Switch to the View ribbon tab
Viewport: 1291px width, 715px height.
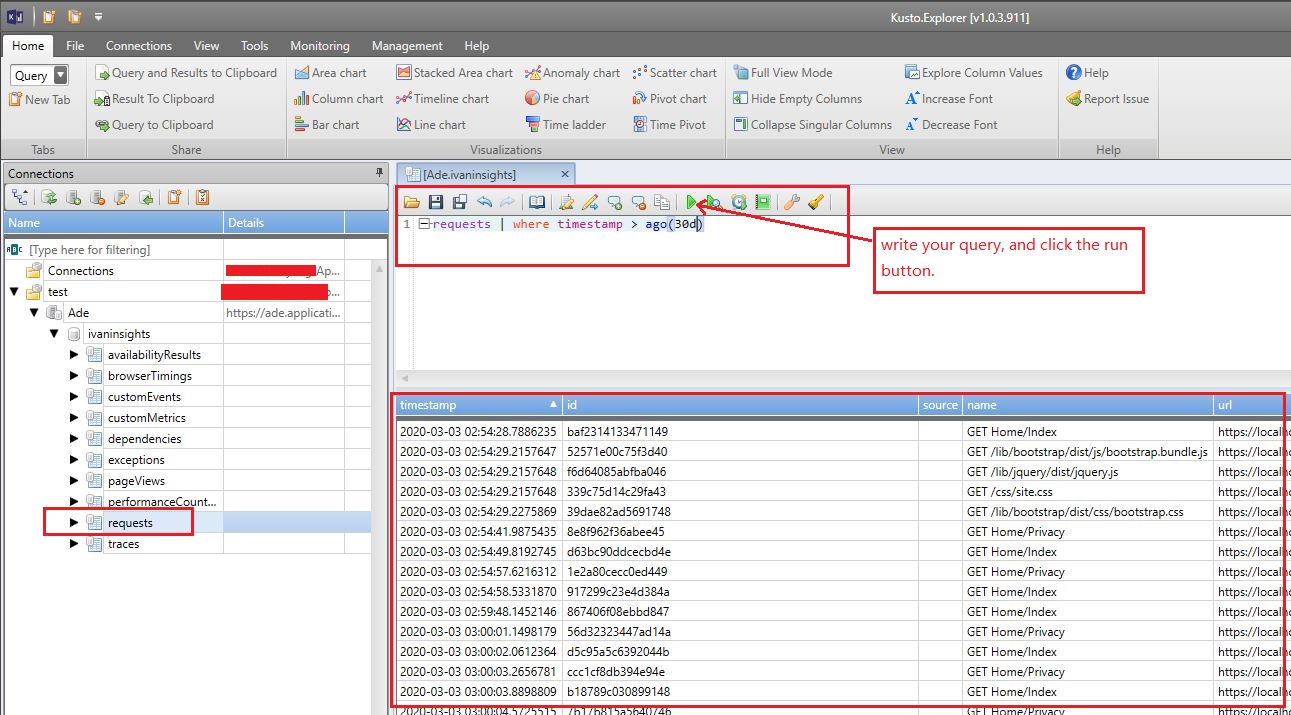point(206,46)
